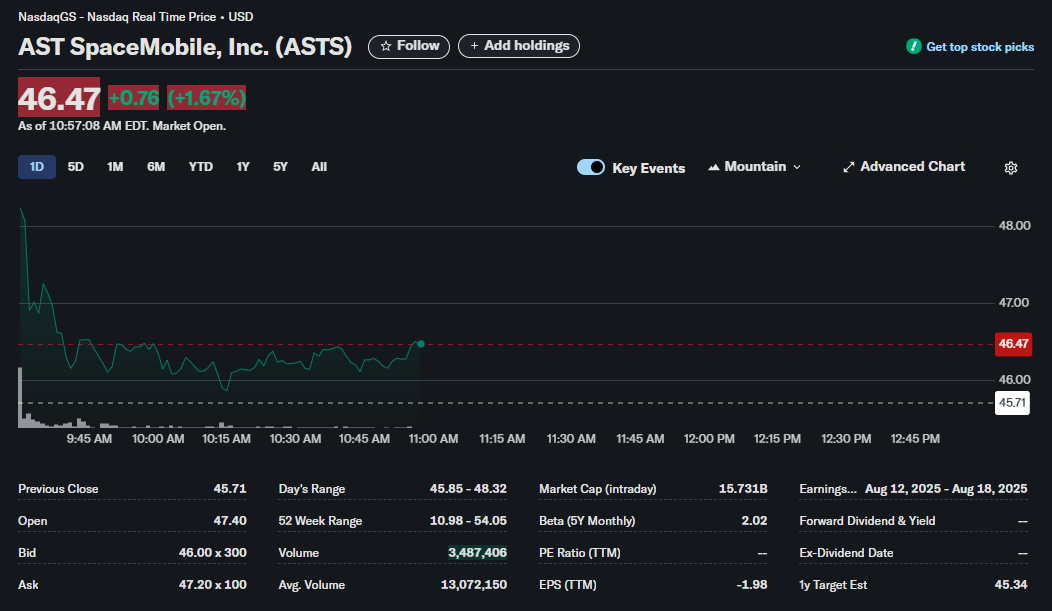
Task: Click the star icon in Follow button
Action: (x=386, y=46)
